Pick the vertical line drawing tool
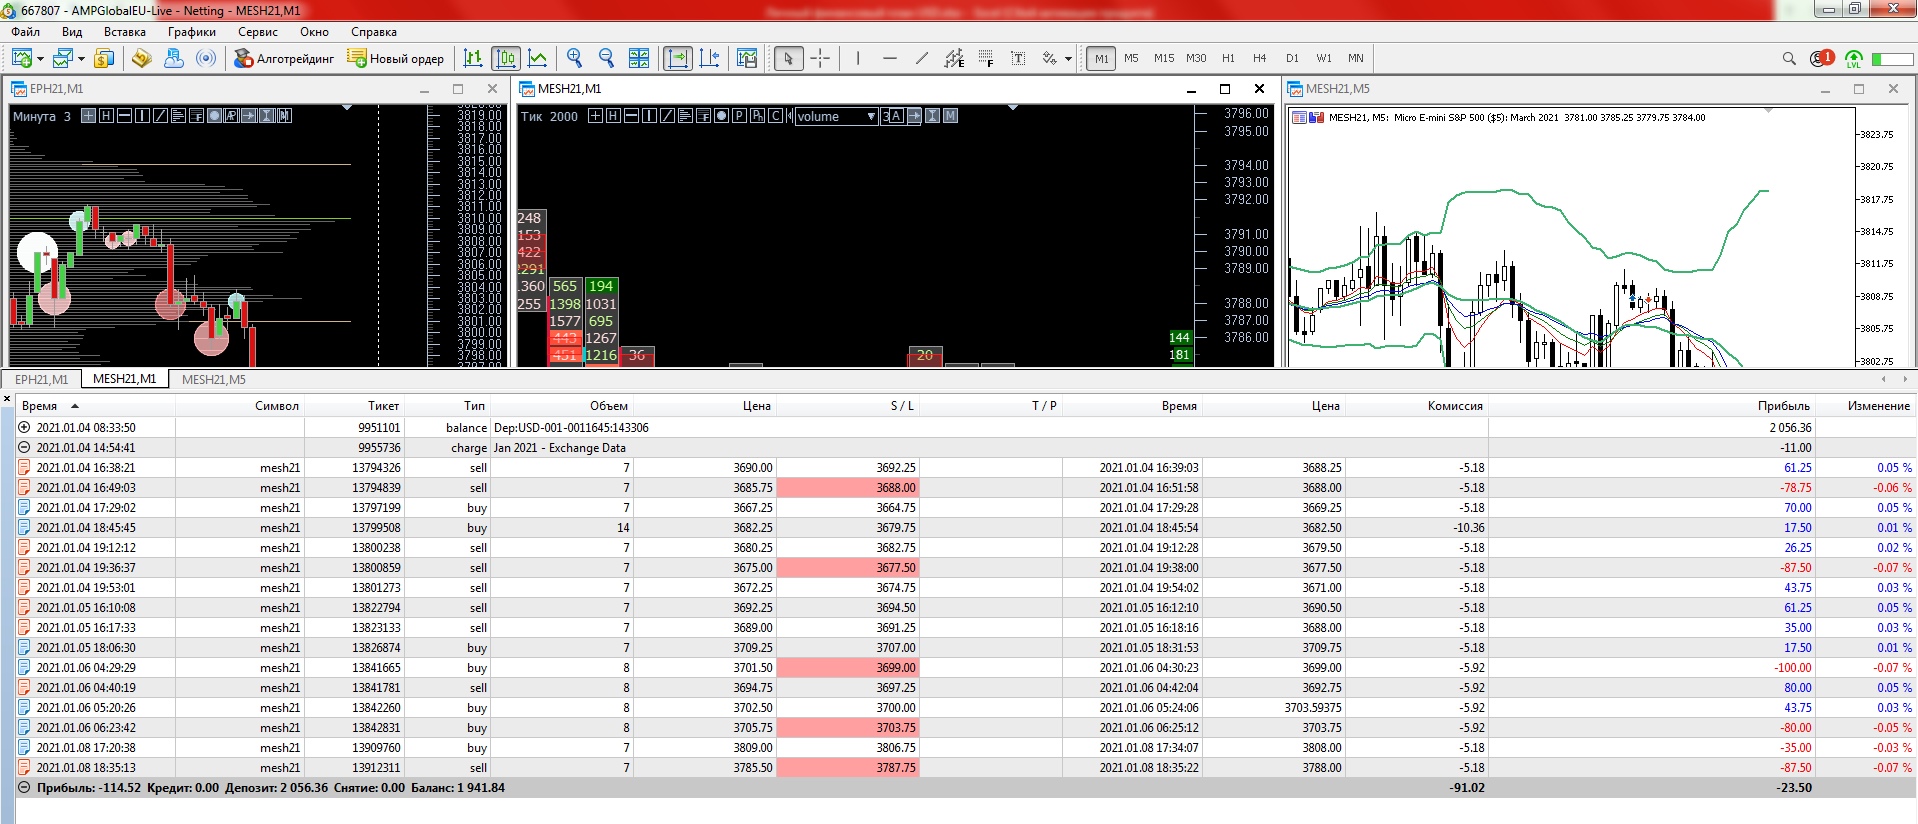 [x=858, y=58]
